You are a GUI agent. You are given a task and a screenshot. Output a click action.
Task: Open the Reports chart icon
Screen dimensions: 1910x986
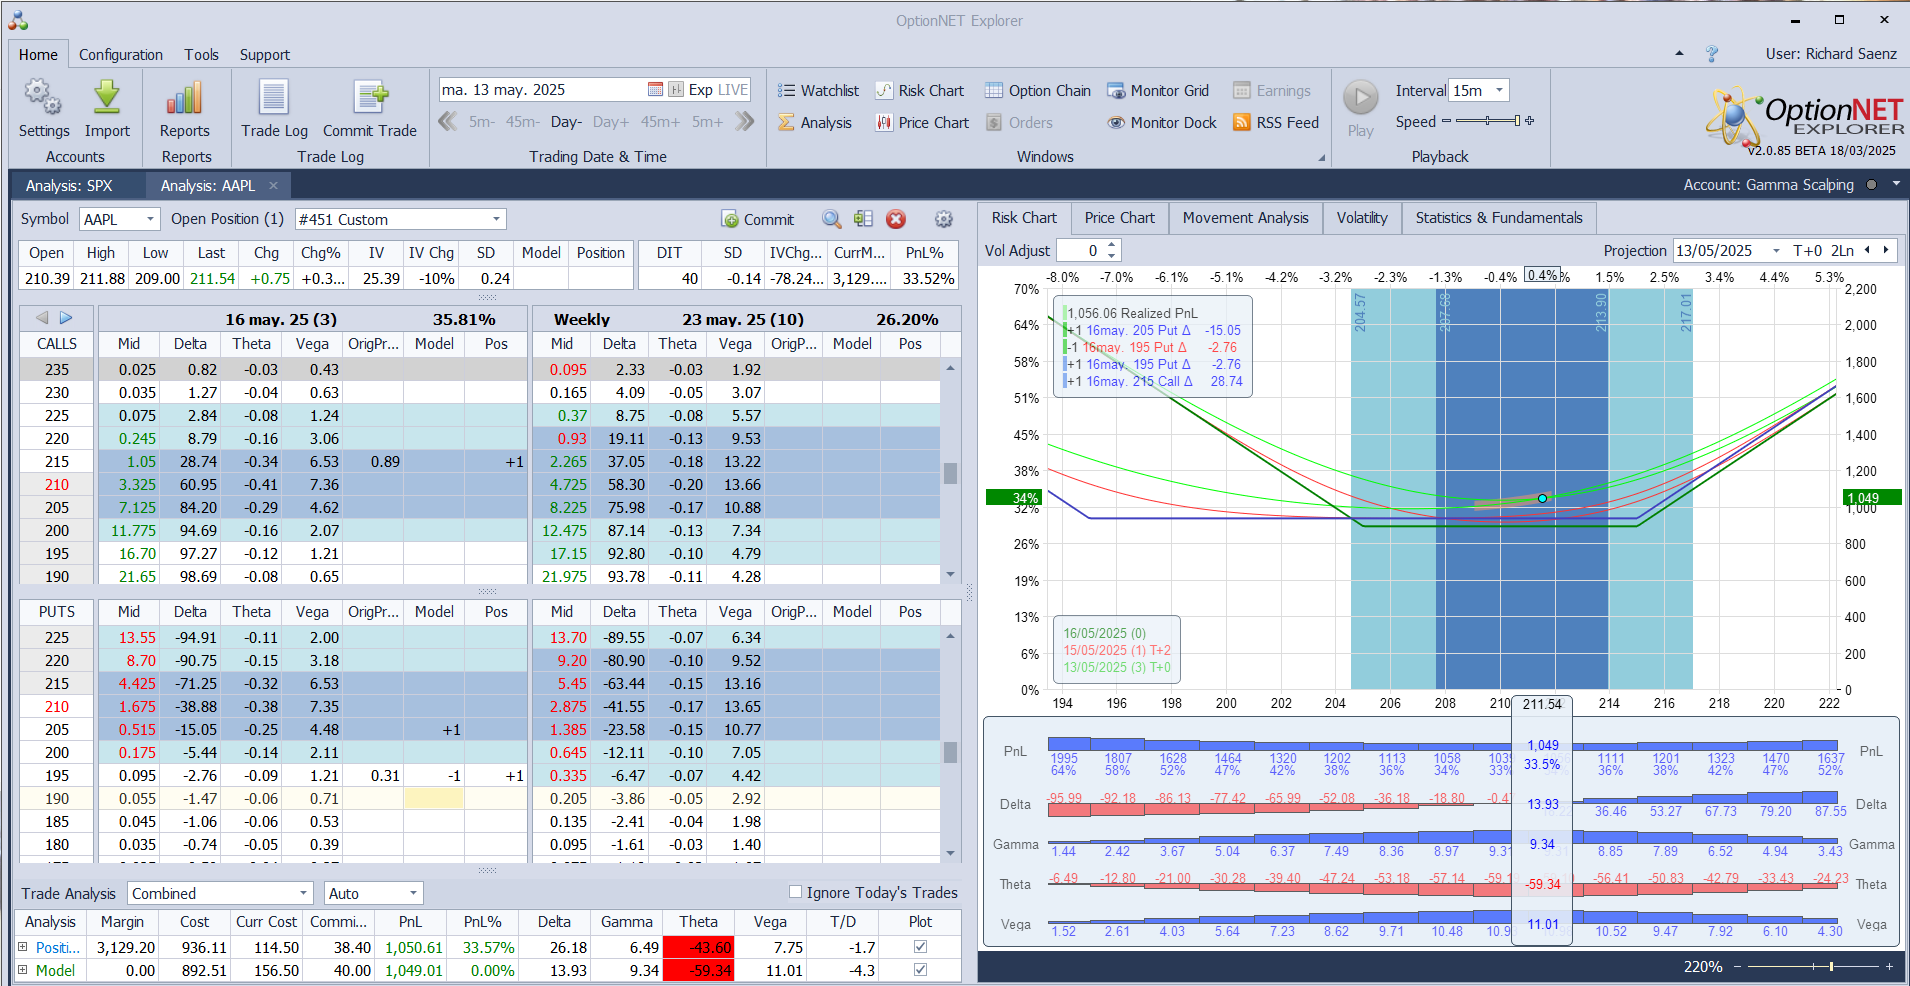pyautogui.click(x=185, y=98)
